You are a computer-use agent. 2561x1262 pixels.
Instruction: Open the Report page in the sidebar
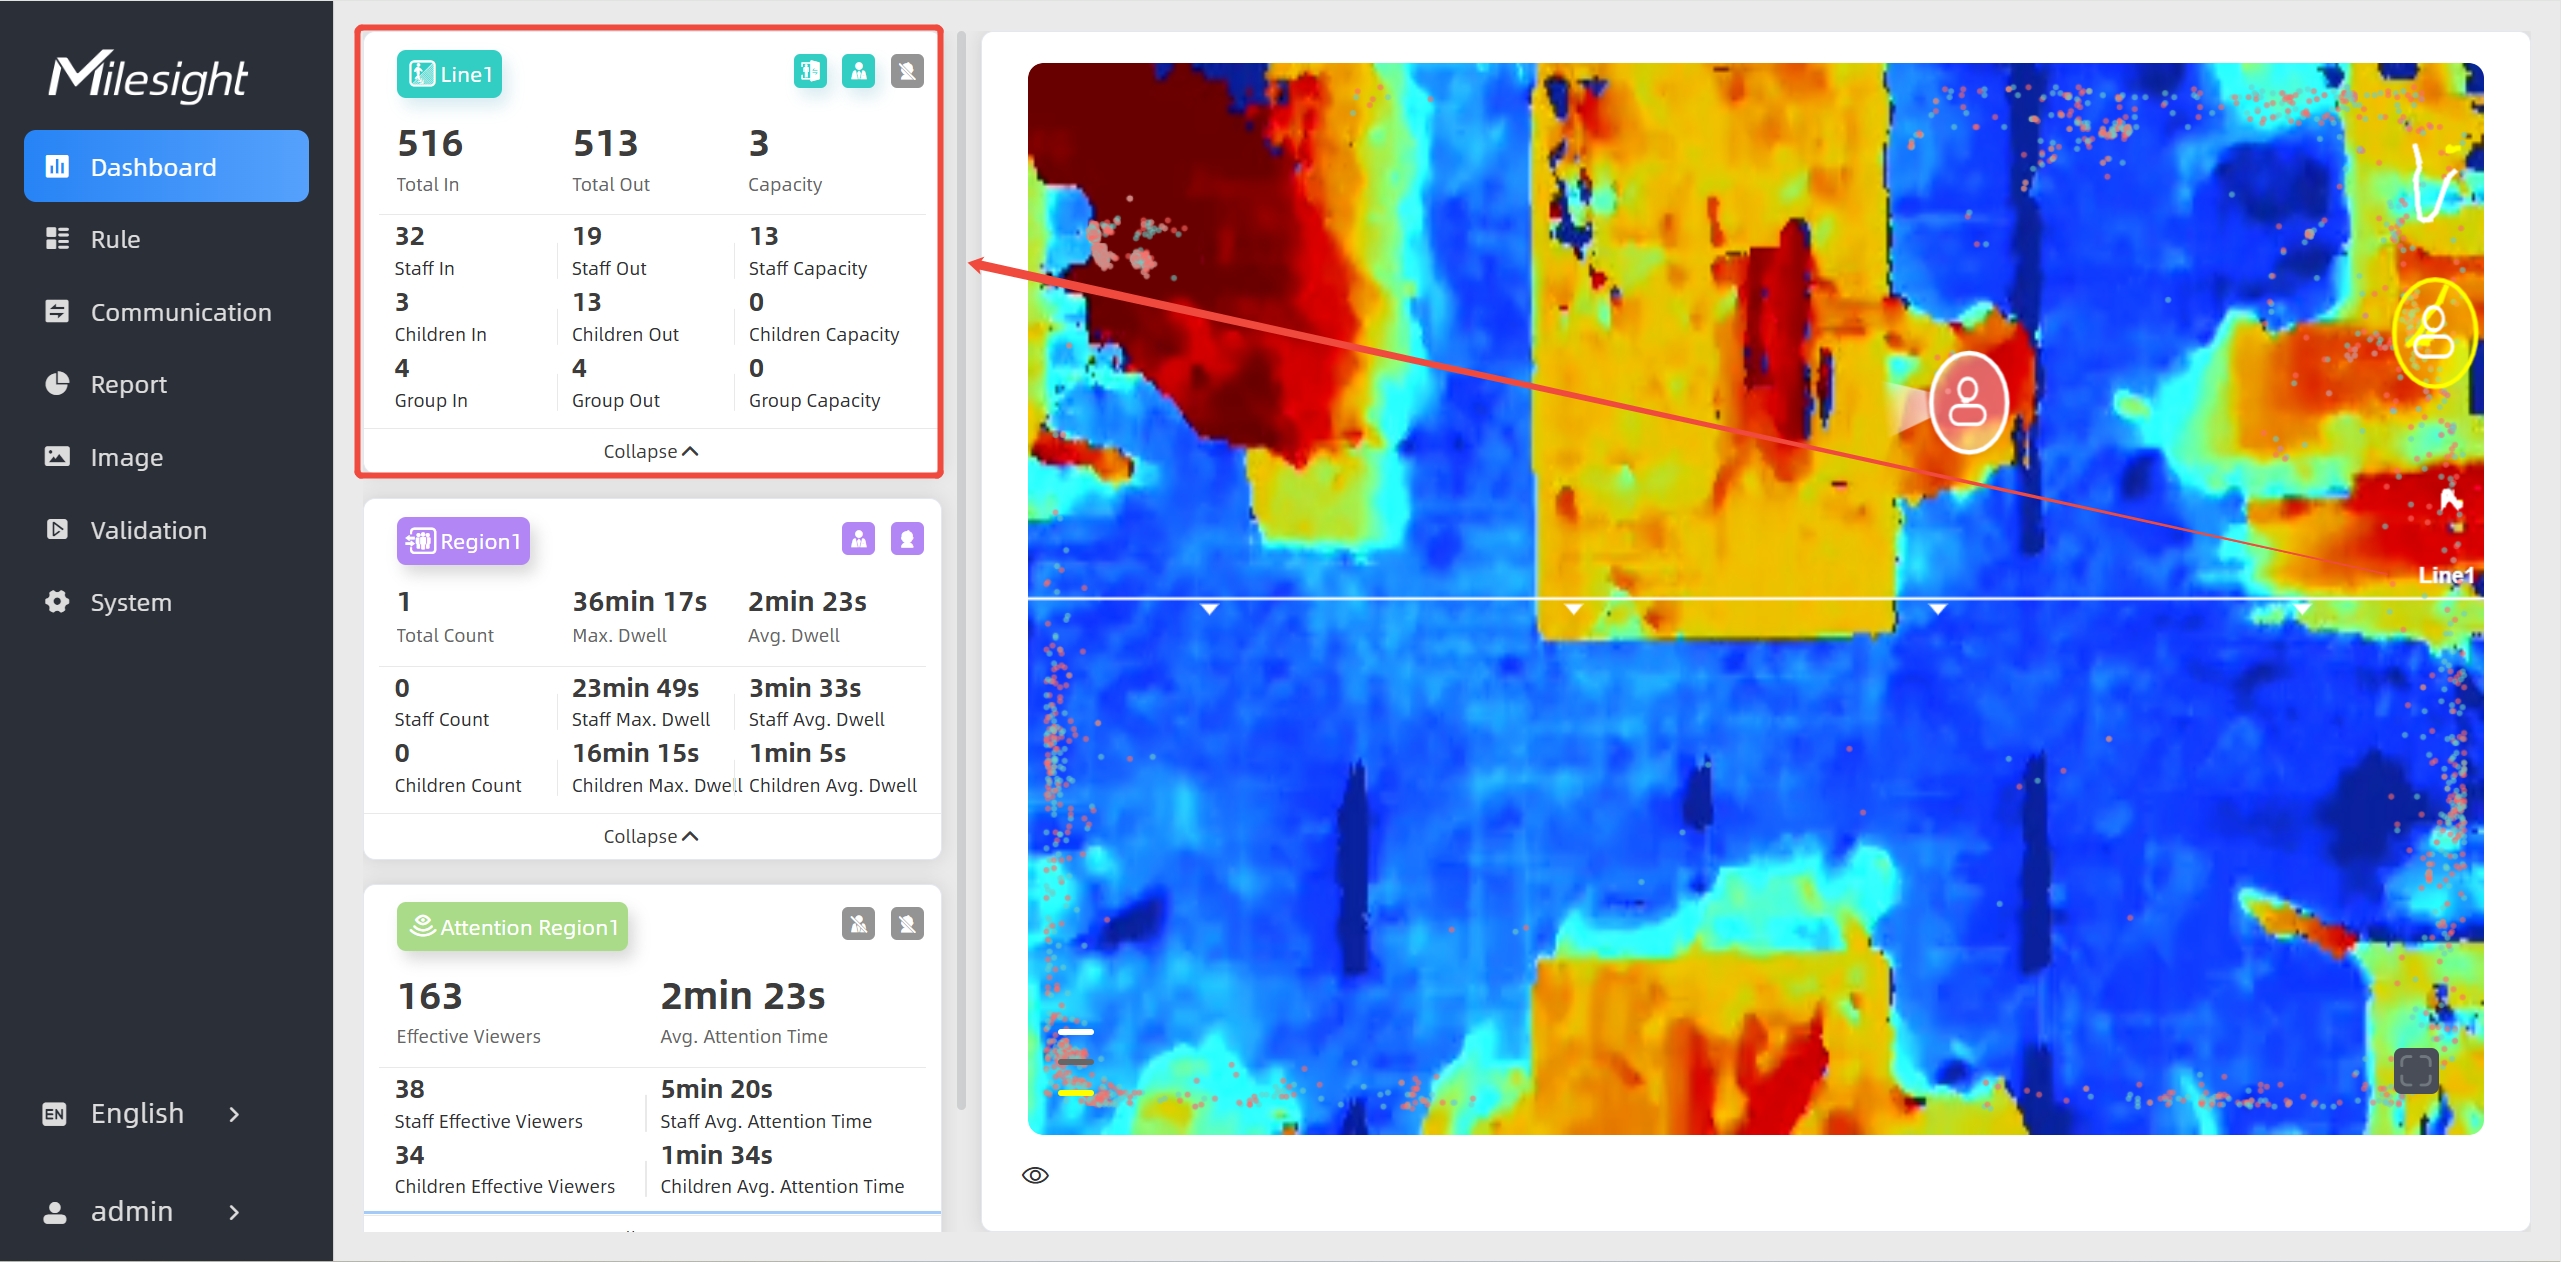pos(128,384)
